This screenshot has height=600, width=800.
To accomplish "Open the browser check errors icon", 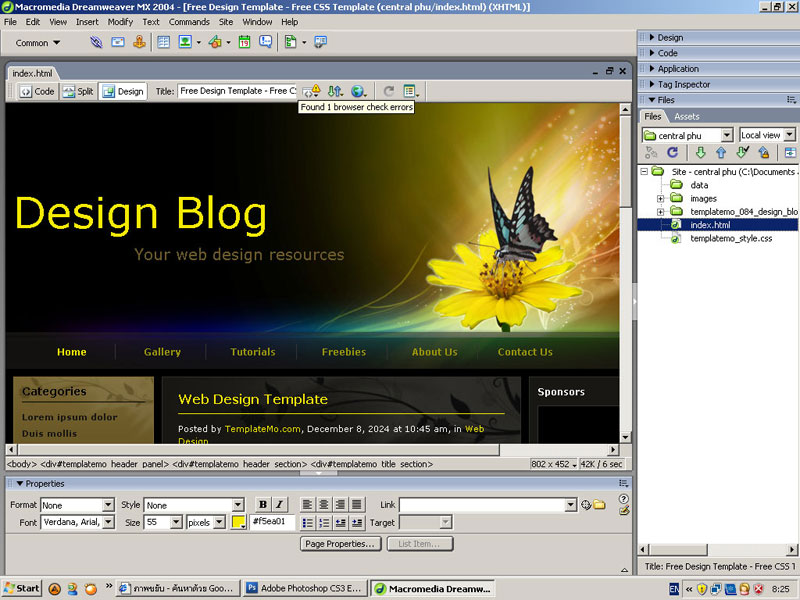I will (312, 91).
